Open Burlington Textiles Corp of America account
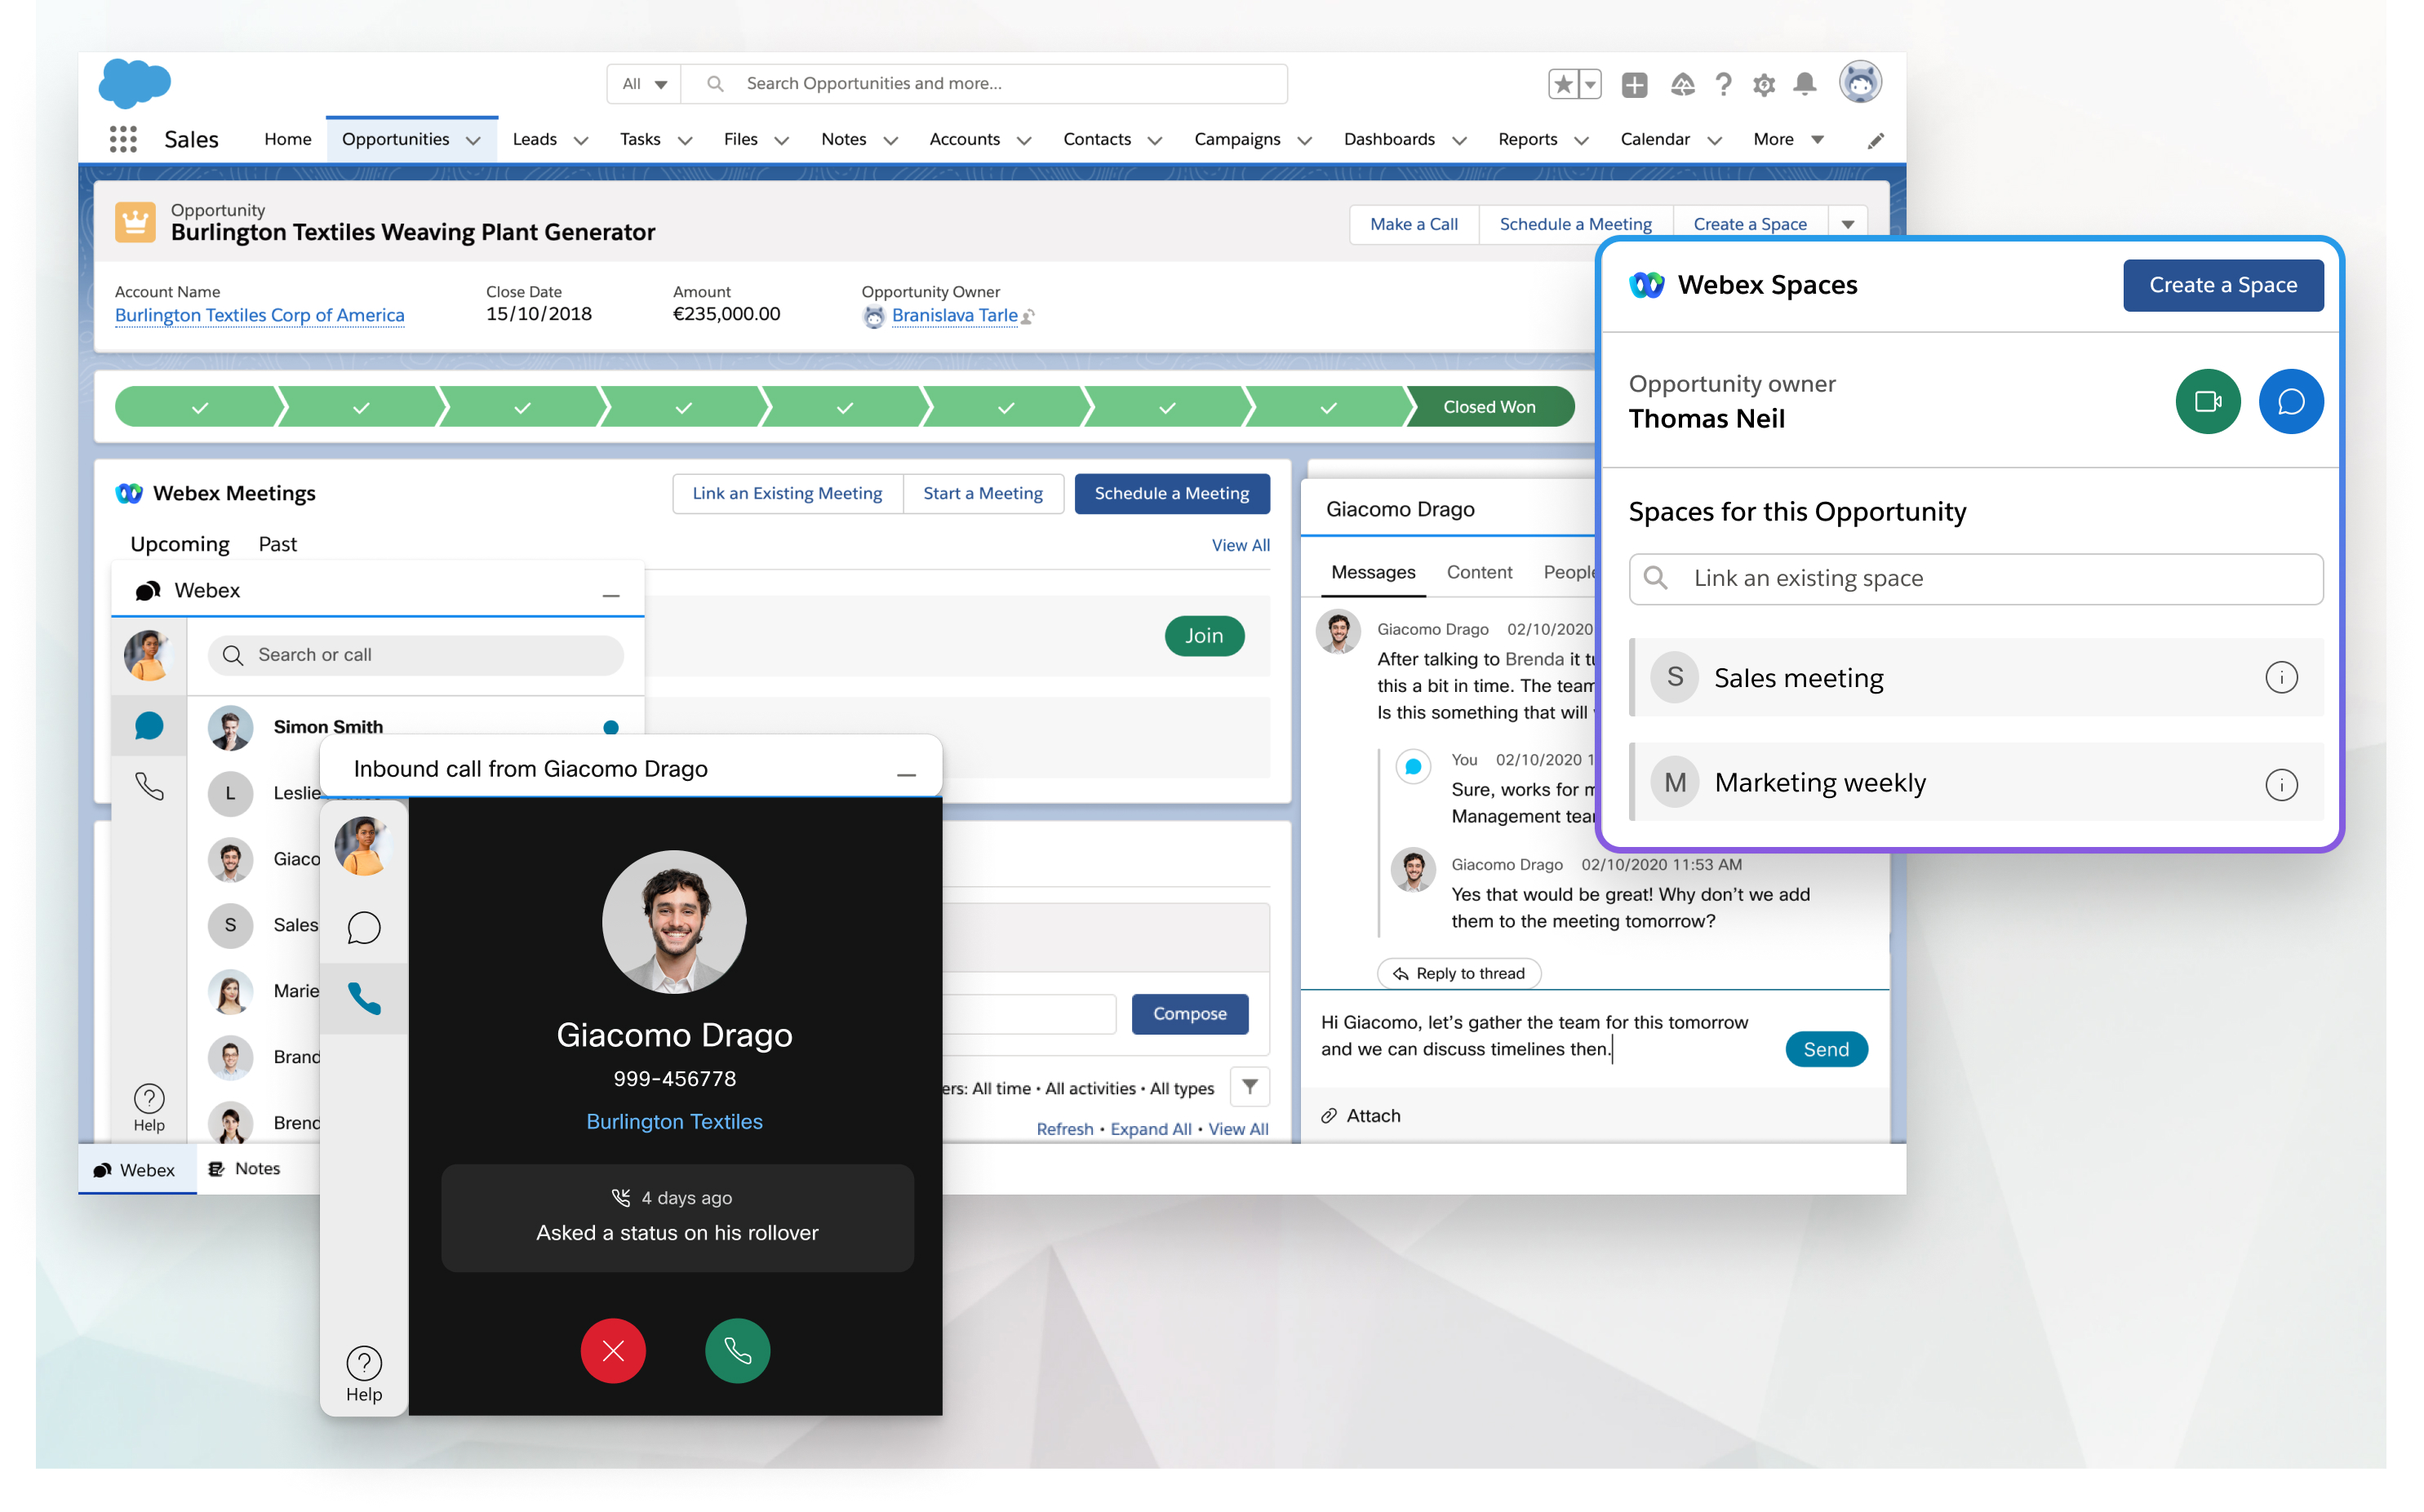Image resolution: width=2424 pixels, height=1512 pixels. pyautogui.click(x=259, y=315)
